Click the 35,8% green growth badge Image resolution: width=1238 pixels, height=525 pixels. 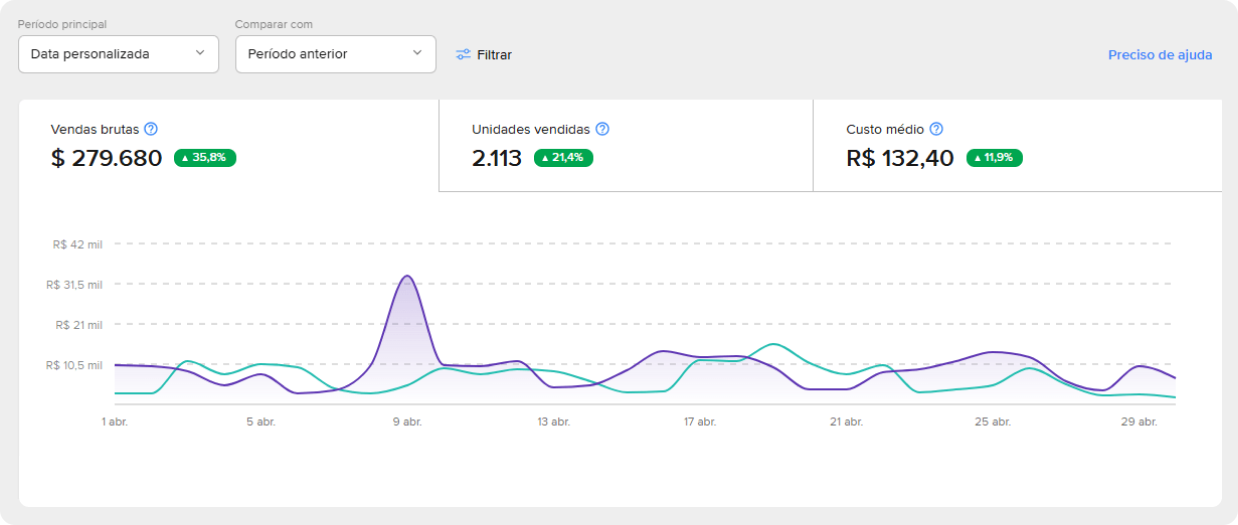click(x=205, y=158)
